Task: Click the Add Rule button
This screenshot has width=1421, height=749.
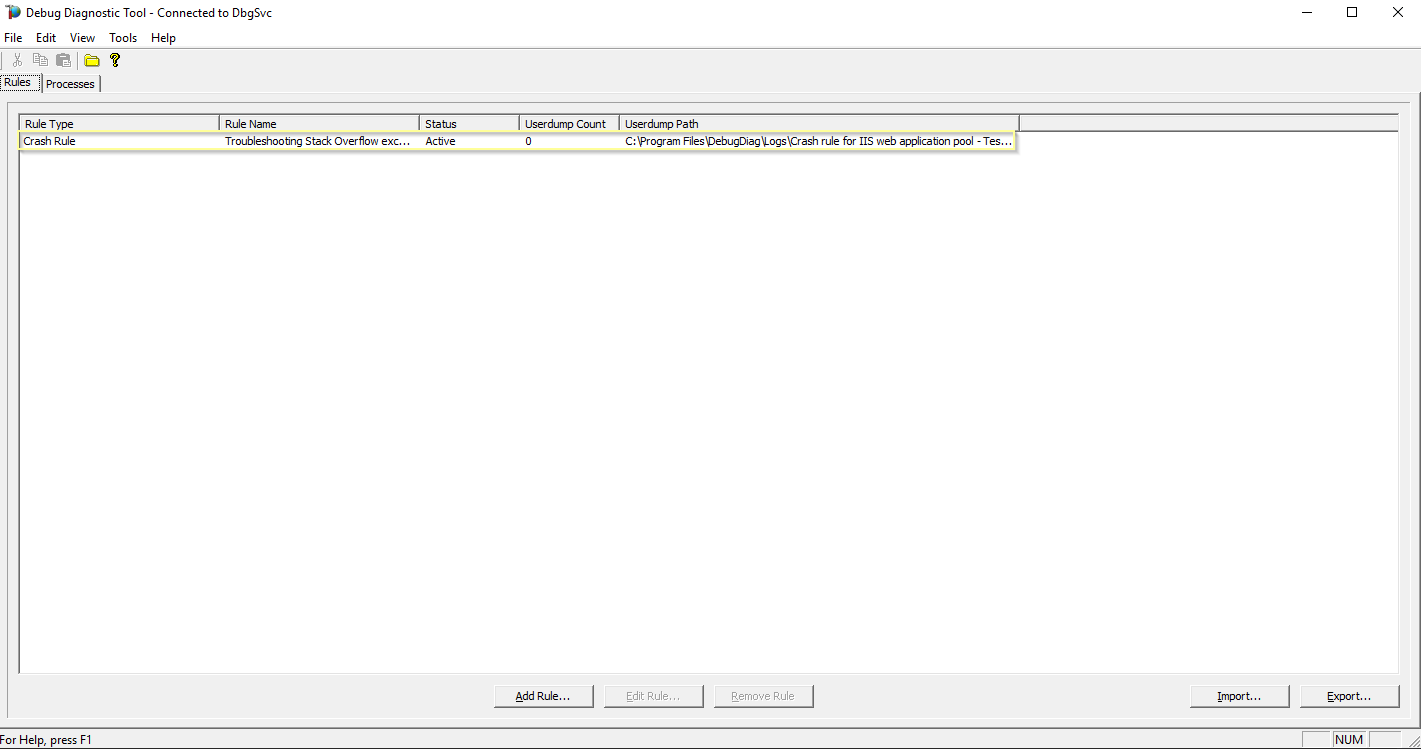Action: (x=543, y=696)
